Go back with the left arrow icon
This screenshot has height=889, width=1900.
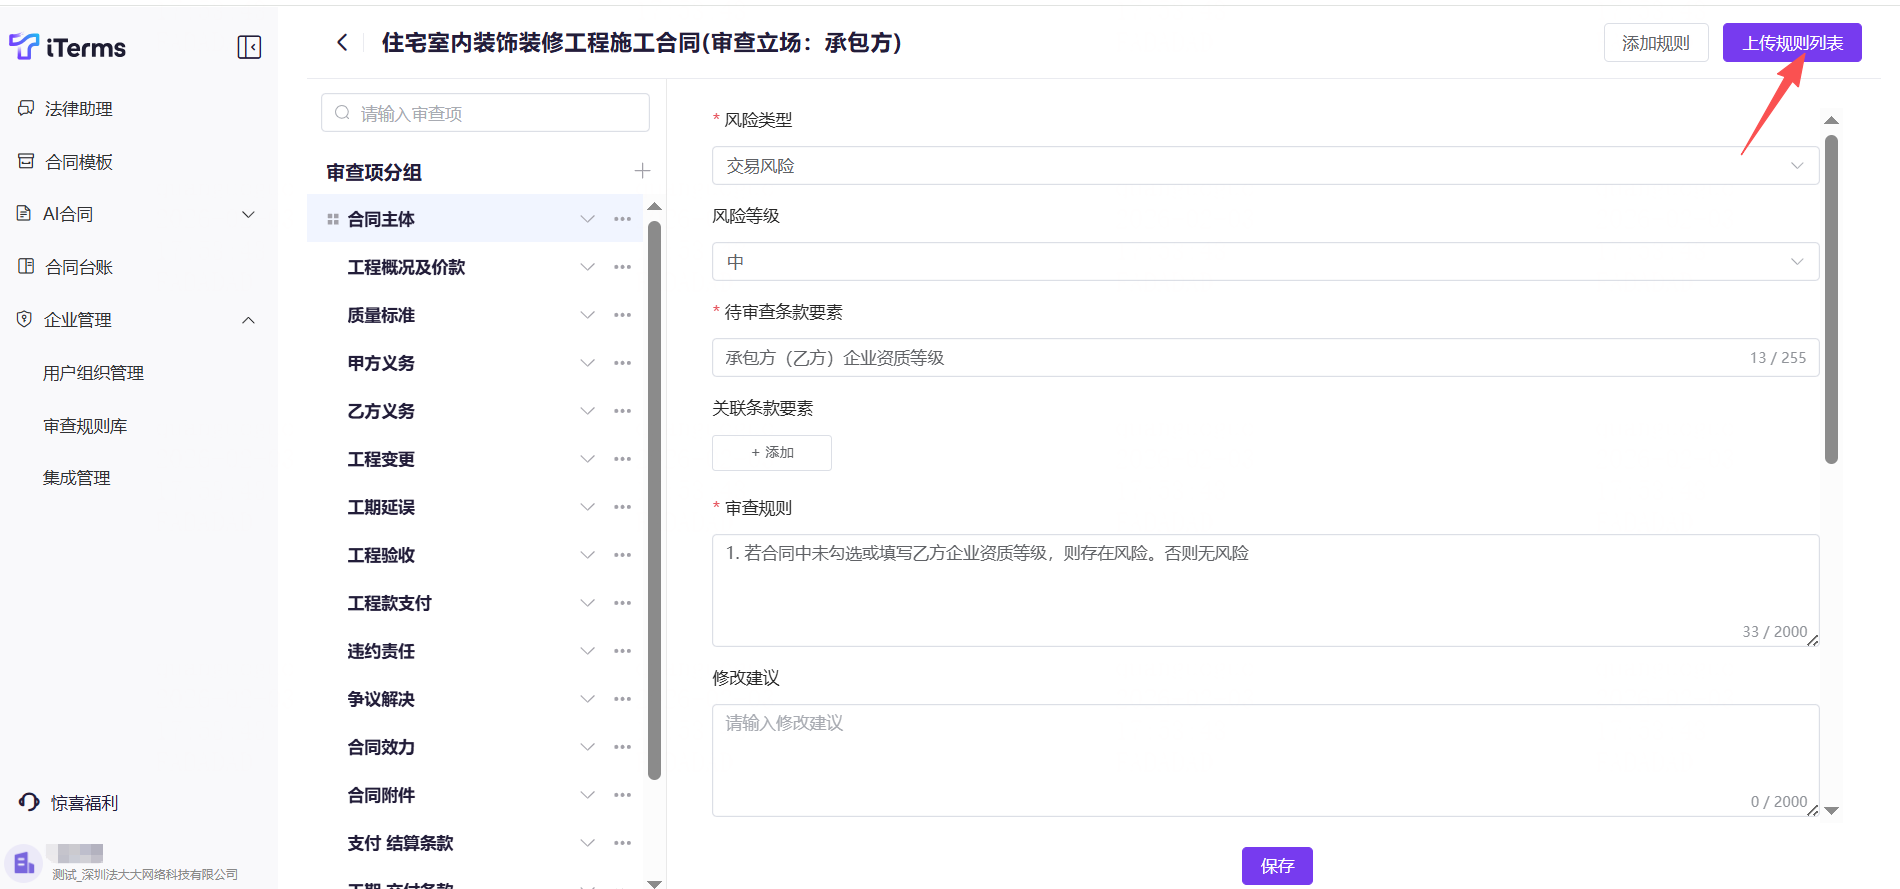click(342, 42)
